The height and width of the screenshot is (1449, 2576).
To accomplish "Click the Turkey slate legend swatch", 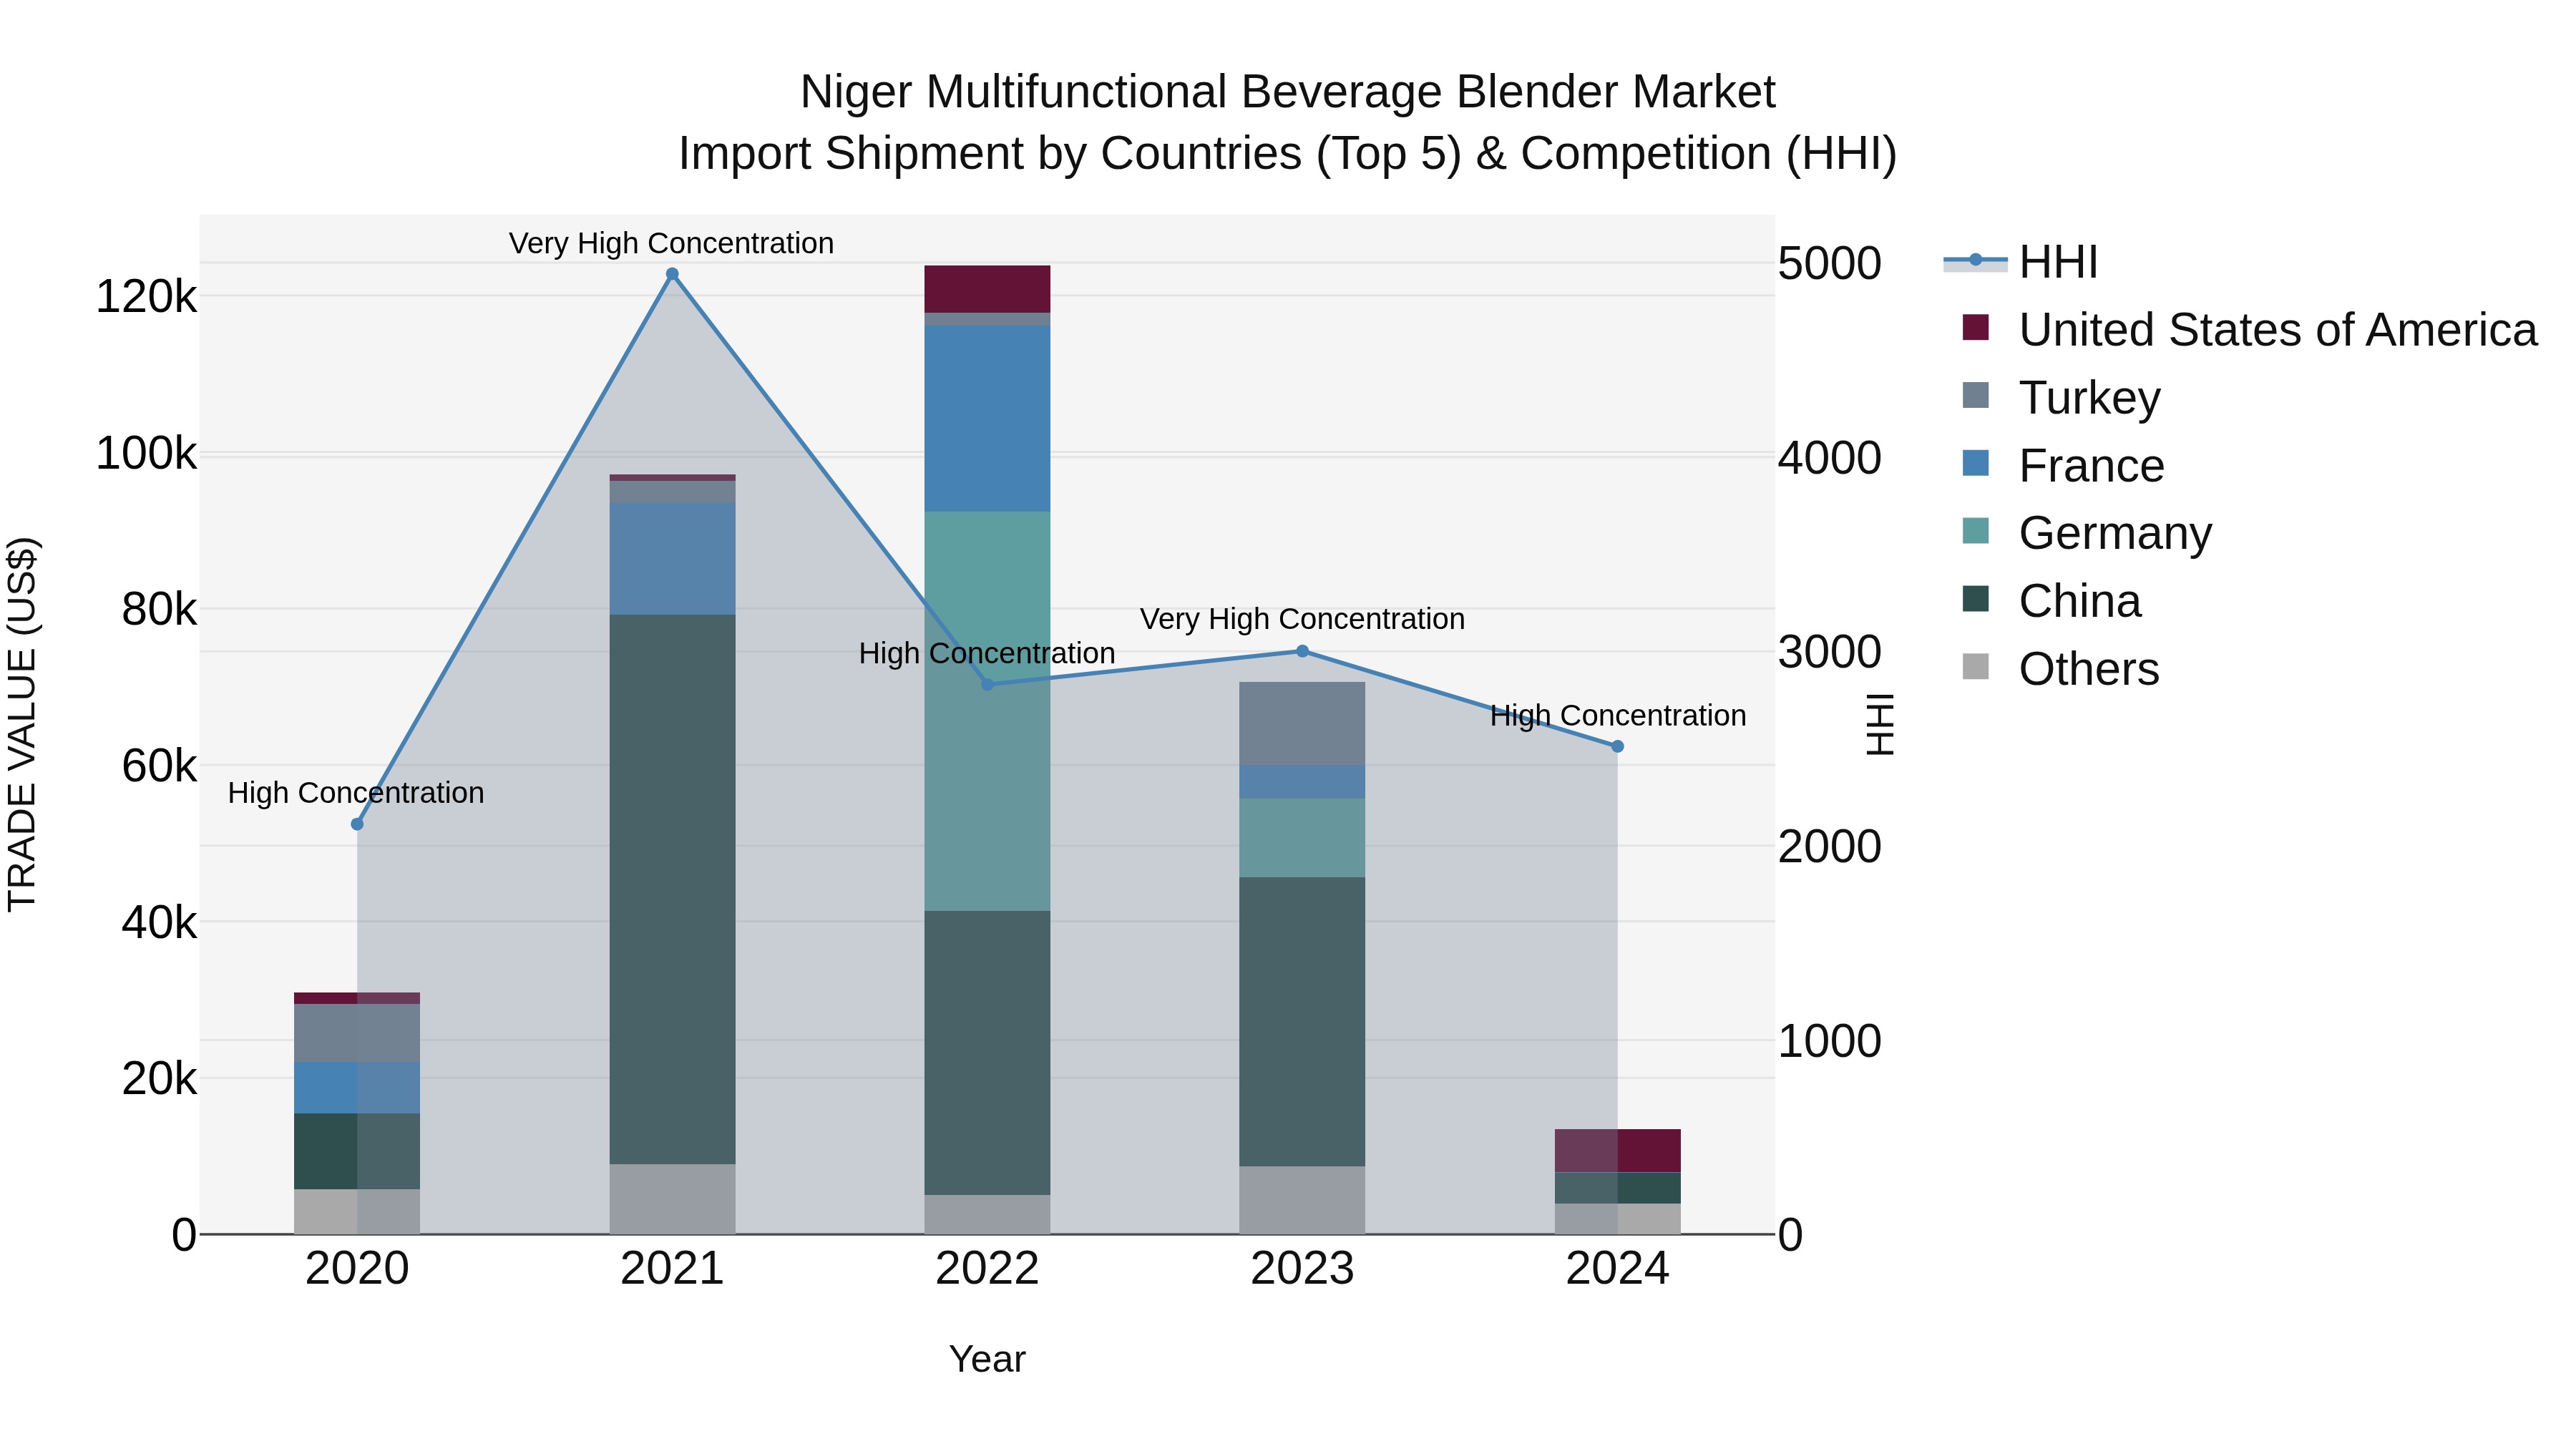I will [x=1975, y=395].
